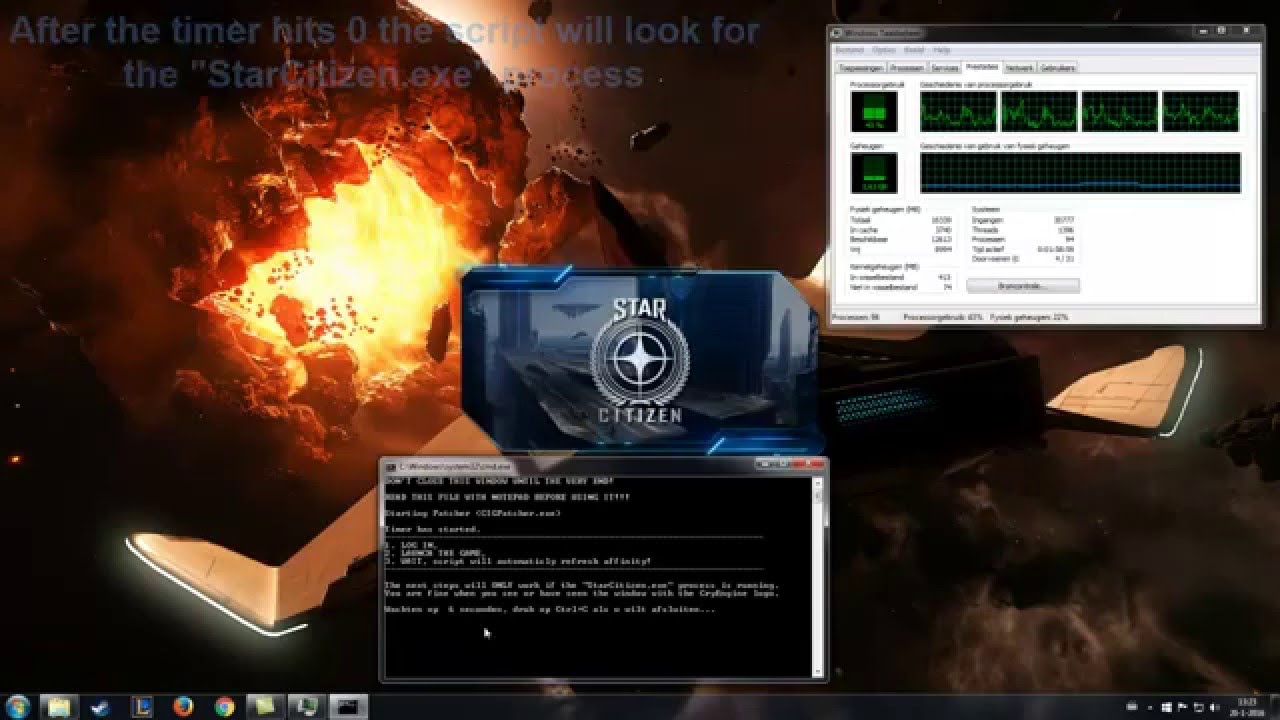Open the blue L taskbar icon
The height and width of the screenshot is (720, 1280).
click(142, 707)
